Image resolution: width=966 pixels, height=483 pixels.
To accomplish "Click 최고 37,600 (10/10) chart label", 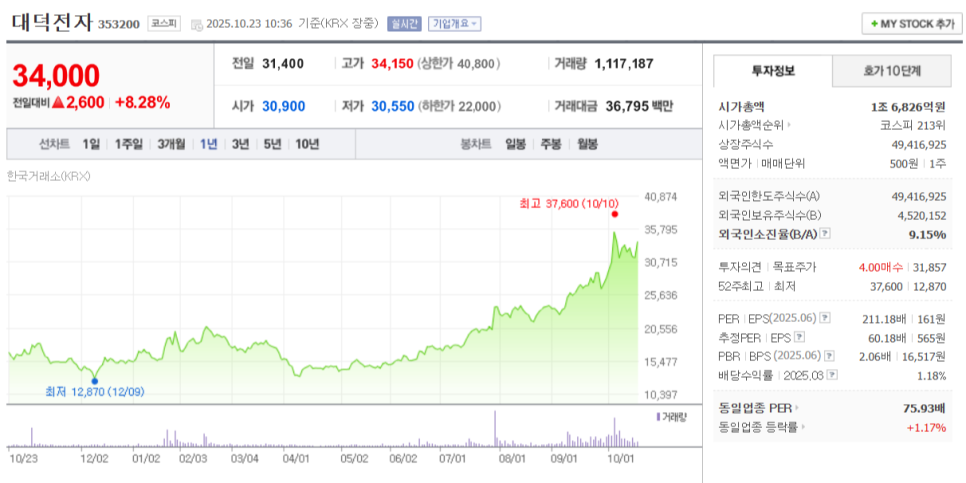I will coord(569,203).
